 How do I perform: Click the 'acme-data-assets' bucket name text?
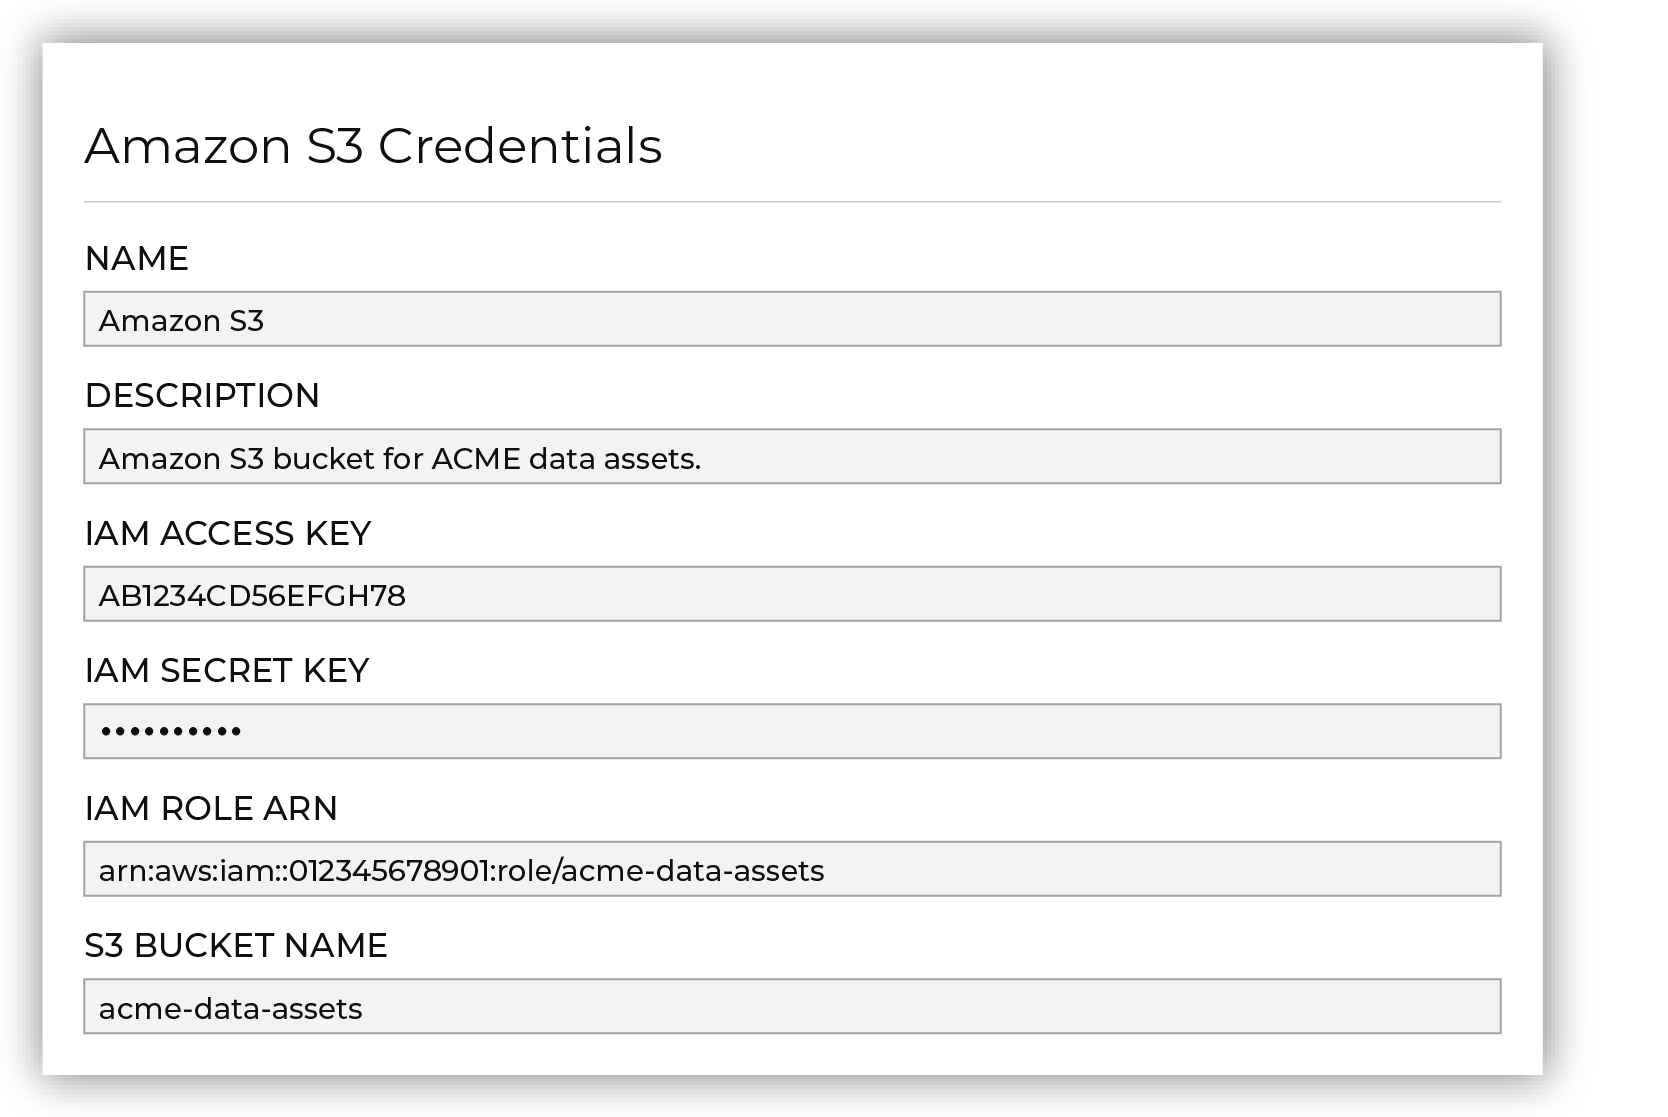(x=230, y=1009)
